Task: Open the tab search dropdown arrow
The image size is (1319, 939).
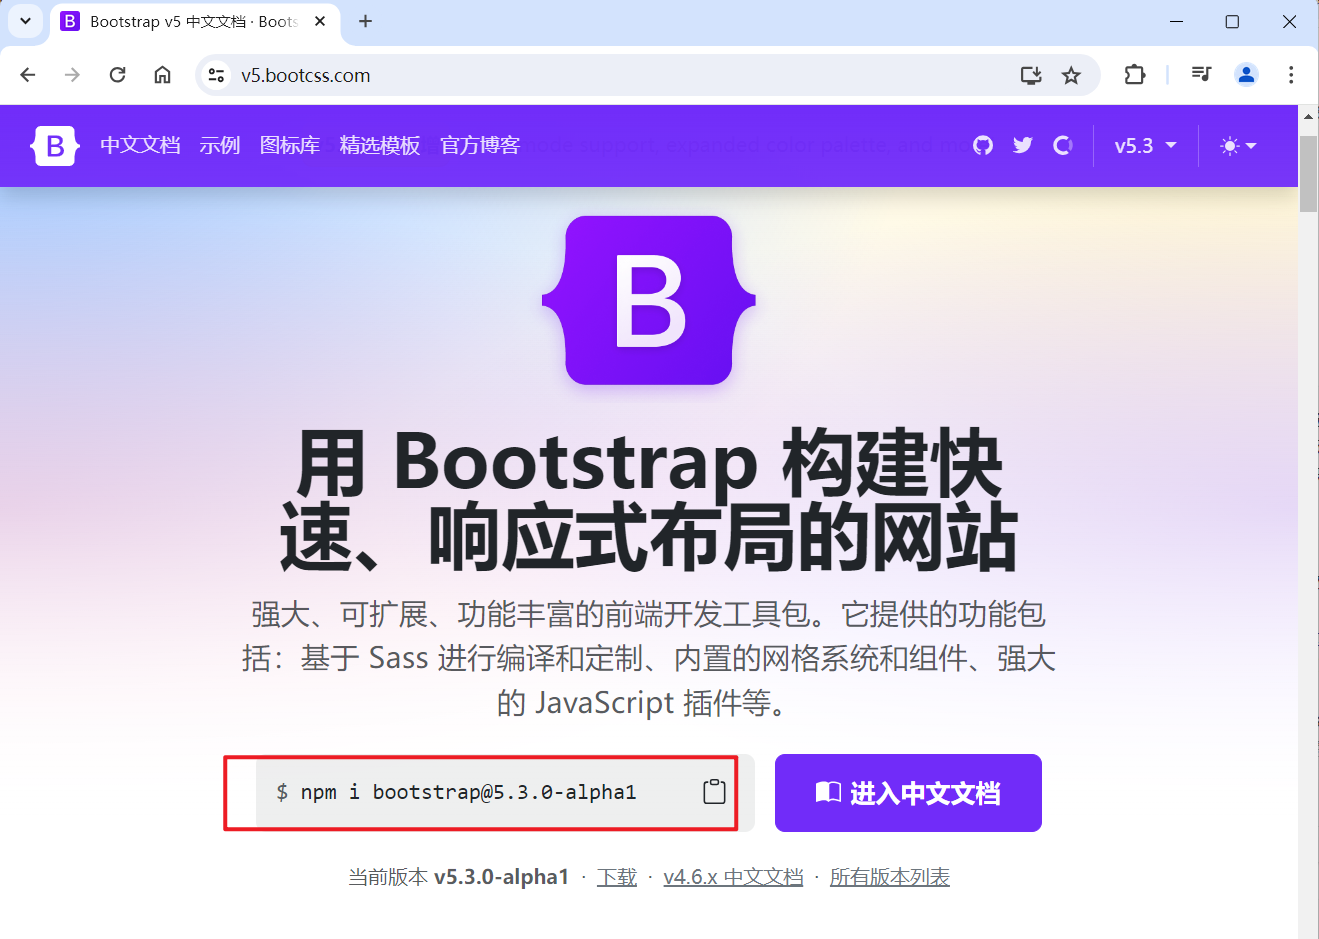Action: point(25,21)
